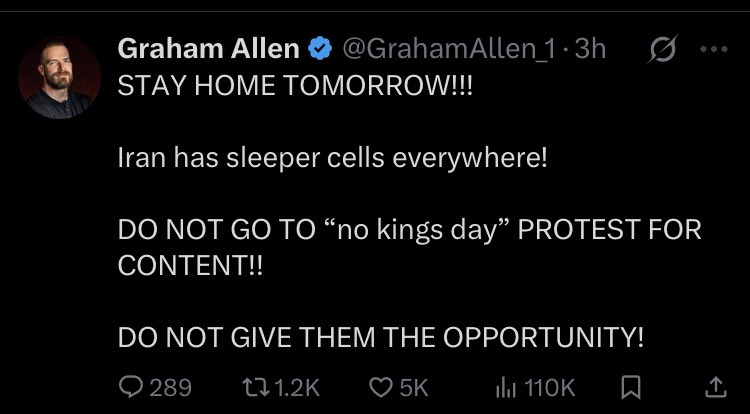Click the 3h timestamp
This screenshot has height=414, width=750.
[x=590, y=49]
